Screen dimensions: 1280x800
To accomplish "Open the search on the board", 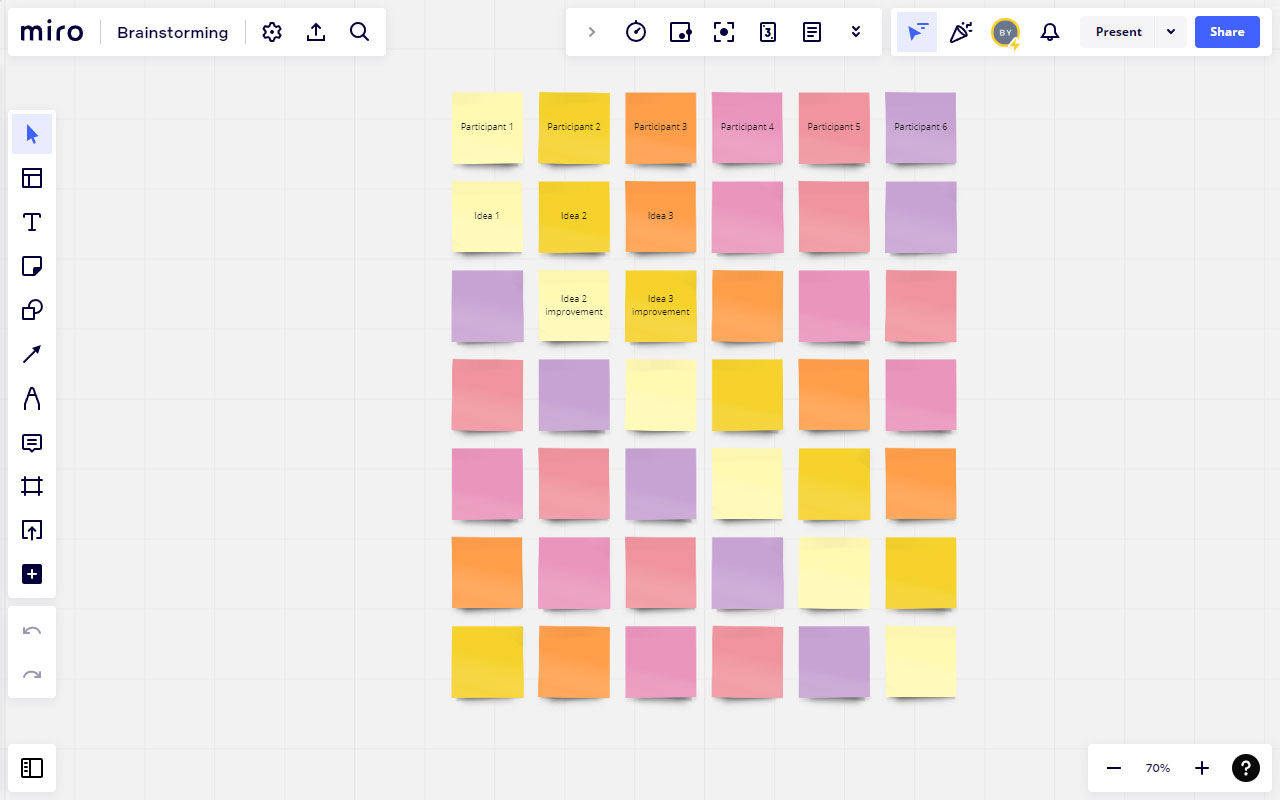I will [360, 31].
